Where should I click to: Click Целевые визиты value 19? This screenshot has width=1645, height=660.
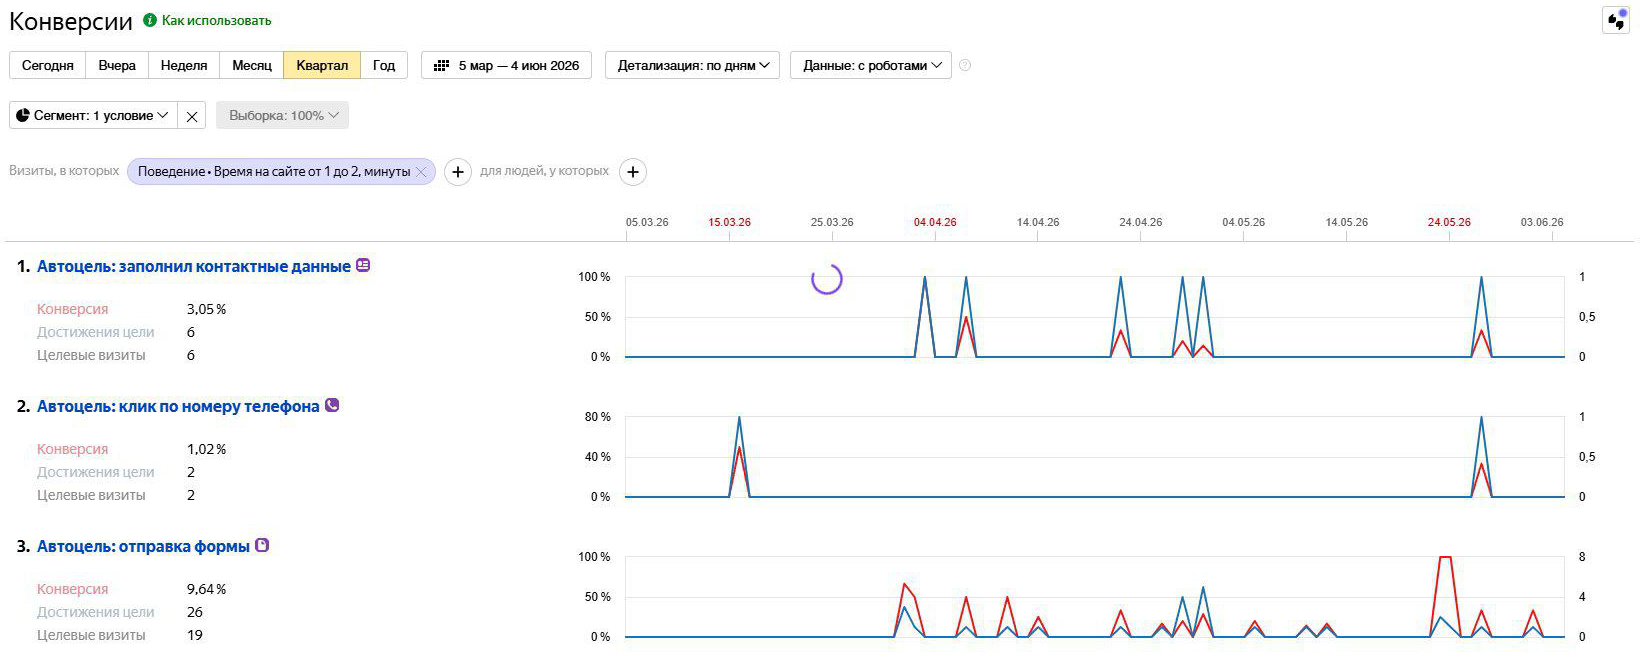click(195, 635)
